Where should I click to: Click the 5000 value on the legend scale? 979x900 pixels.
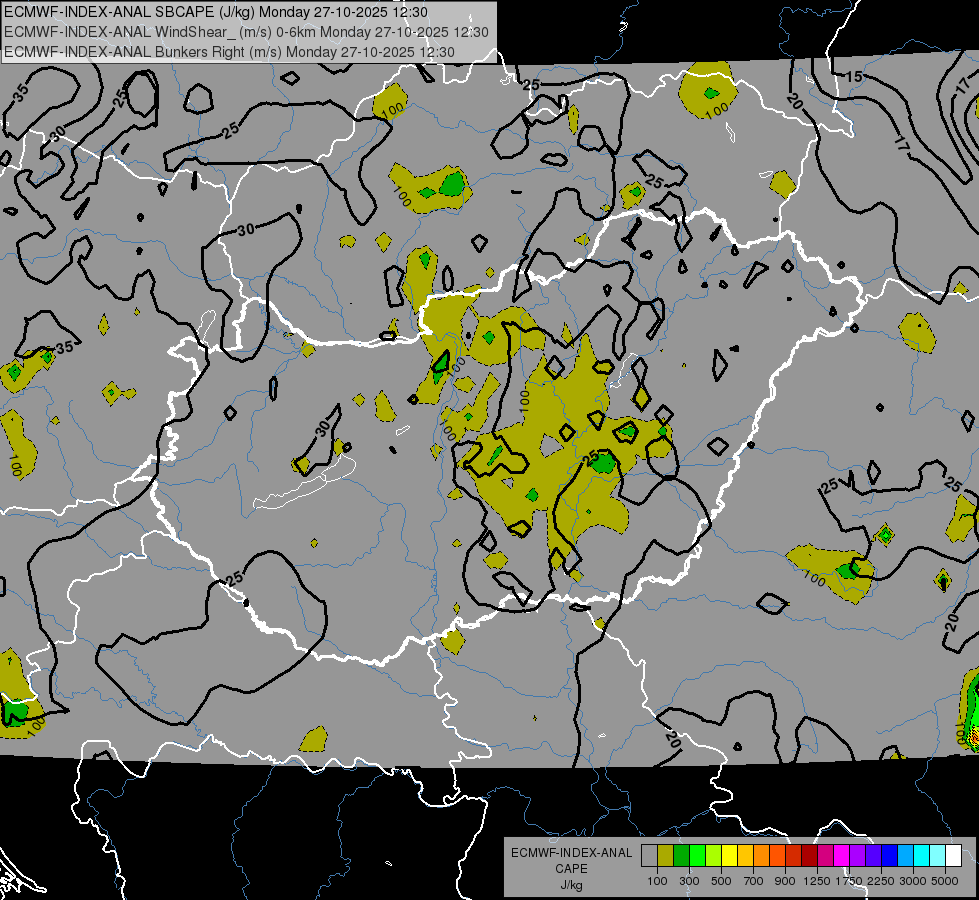[945, 881]
